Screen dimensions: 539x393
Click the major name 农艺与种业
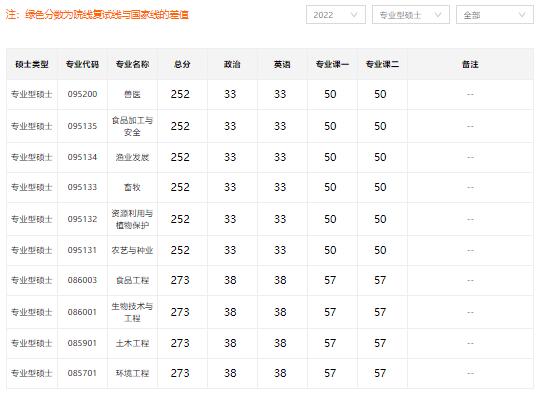coord(132,250)
